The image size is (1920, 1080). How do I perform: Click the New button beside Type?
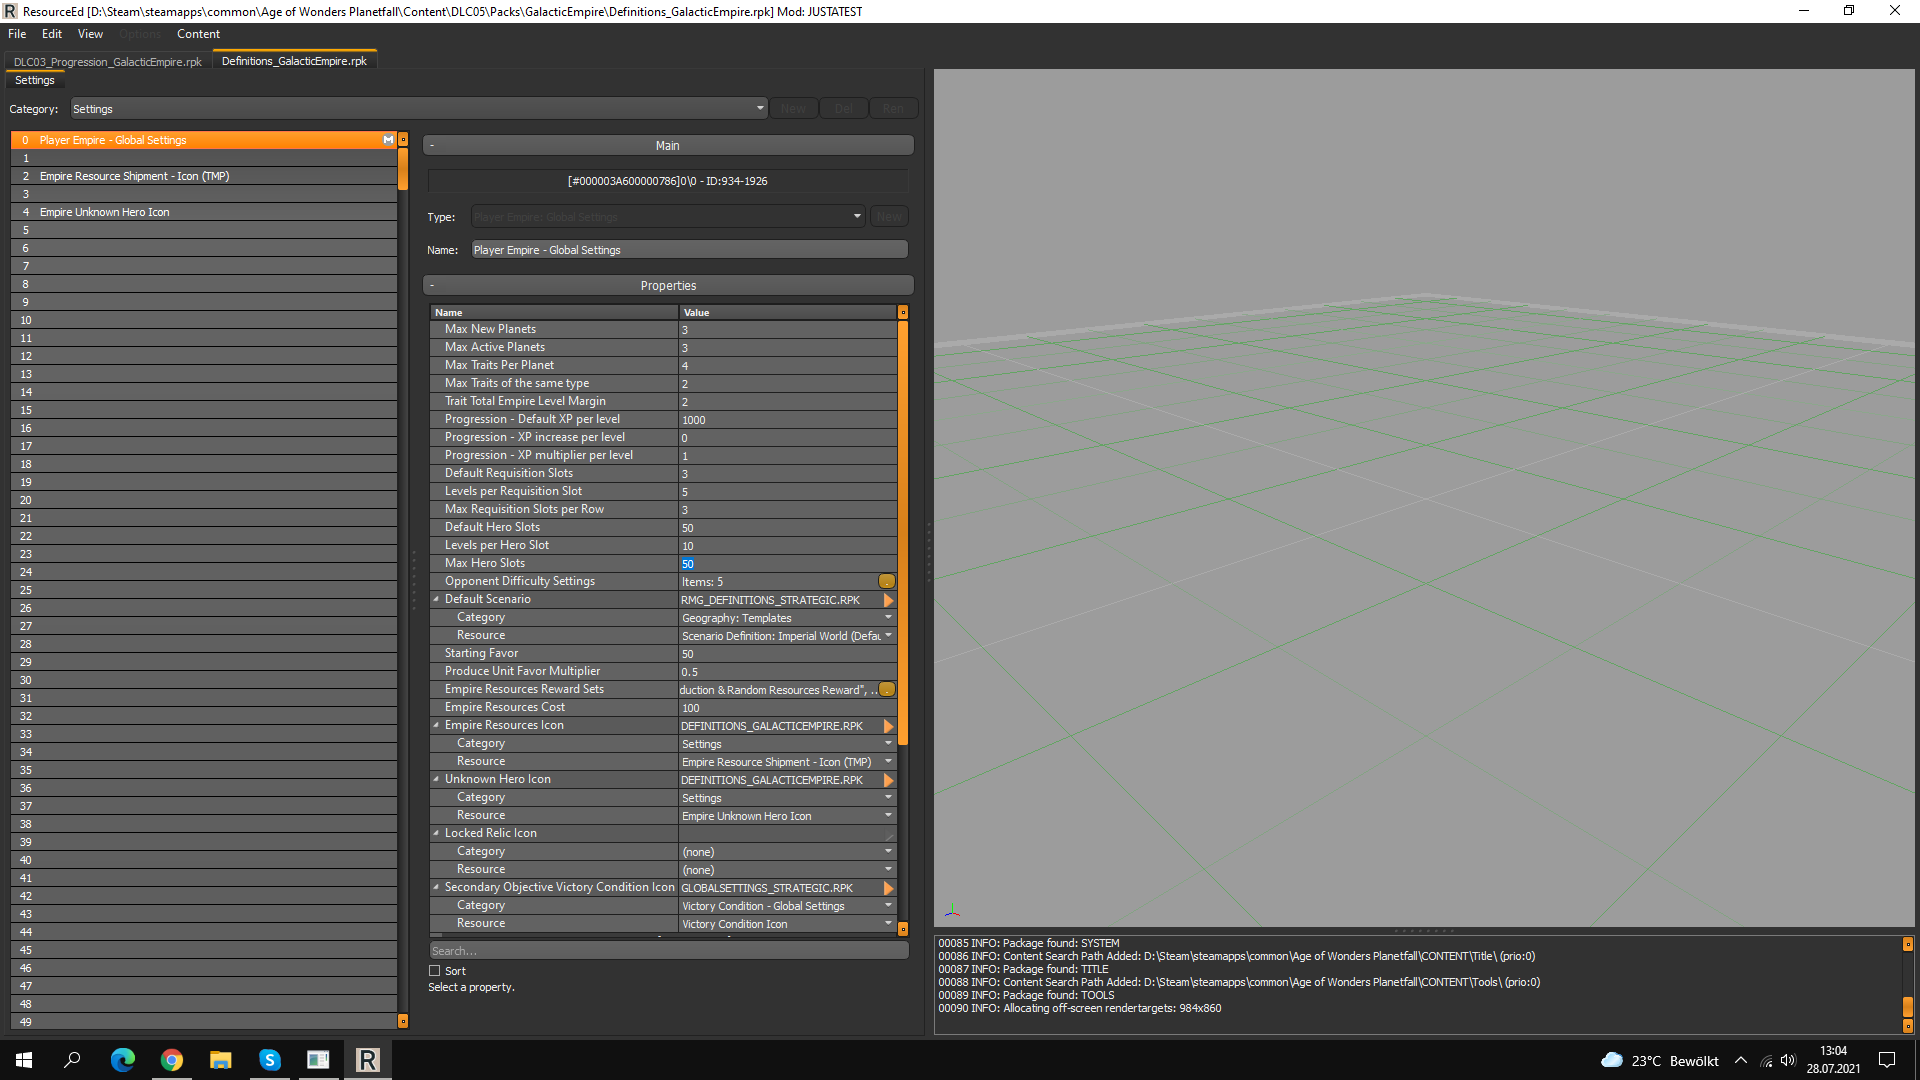889,216
